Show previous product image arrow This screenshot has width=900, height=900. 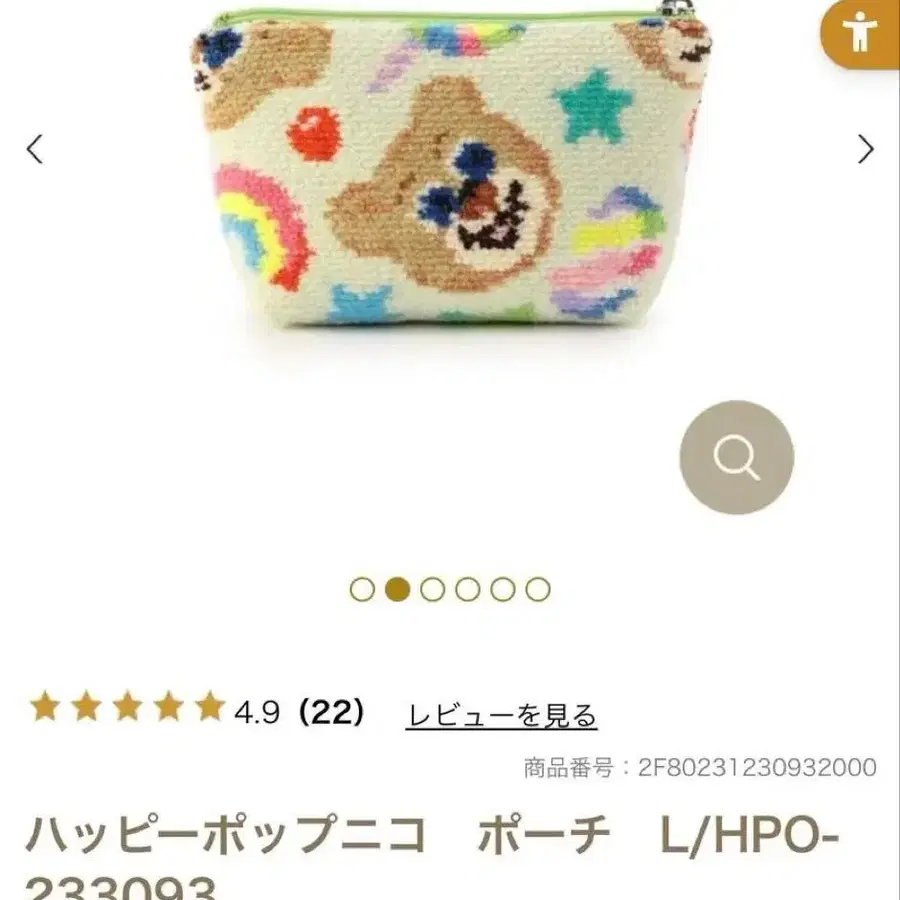coord(35,149)
